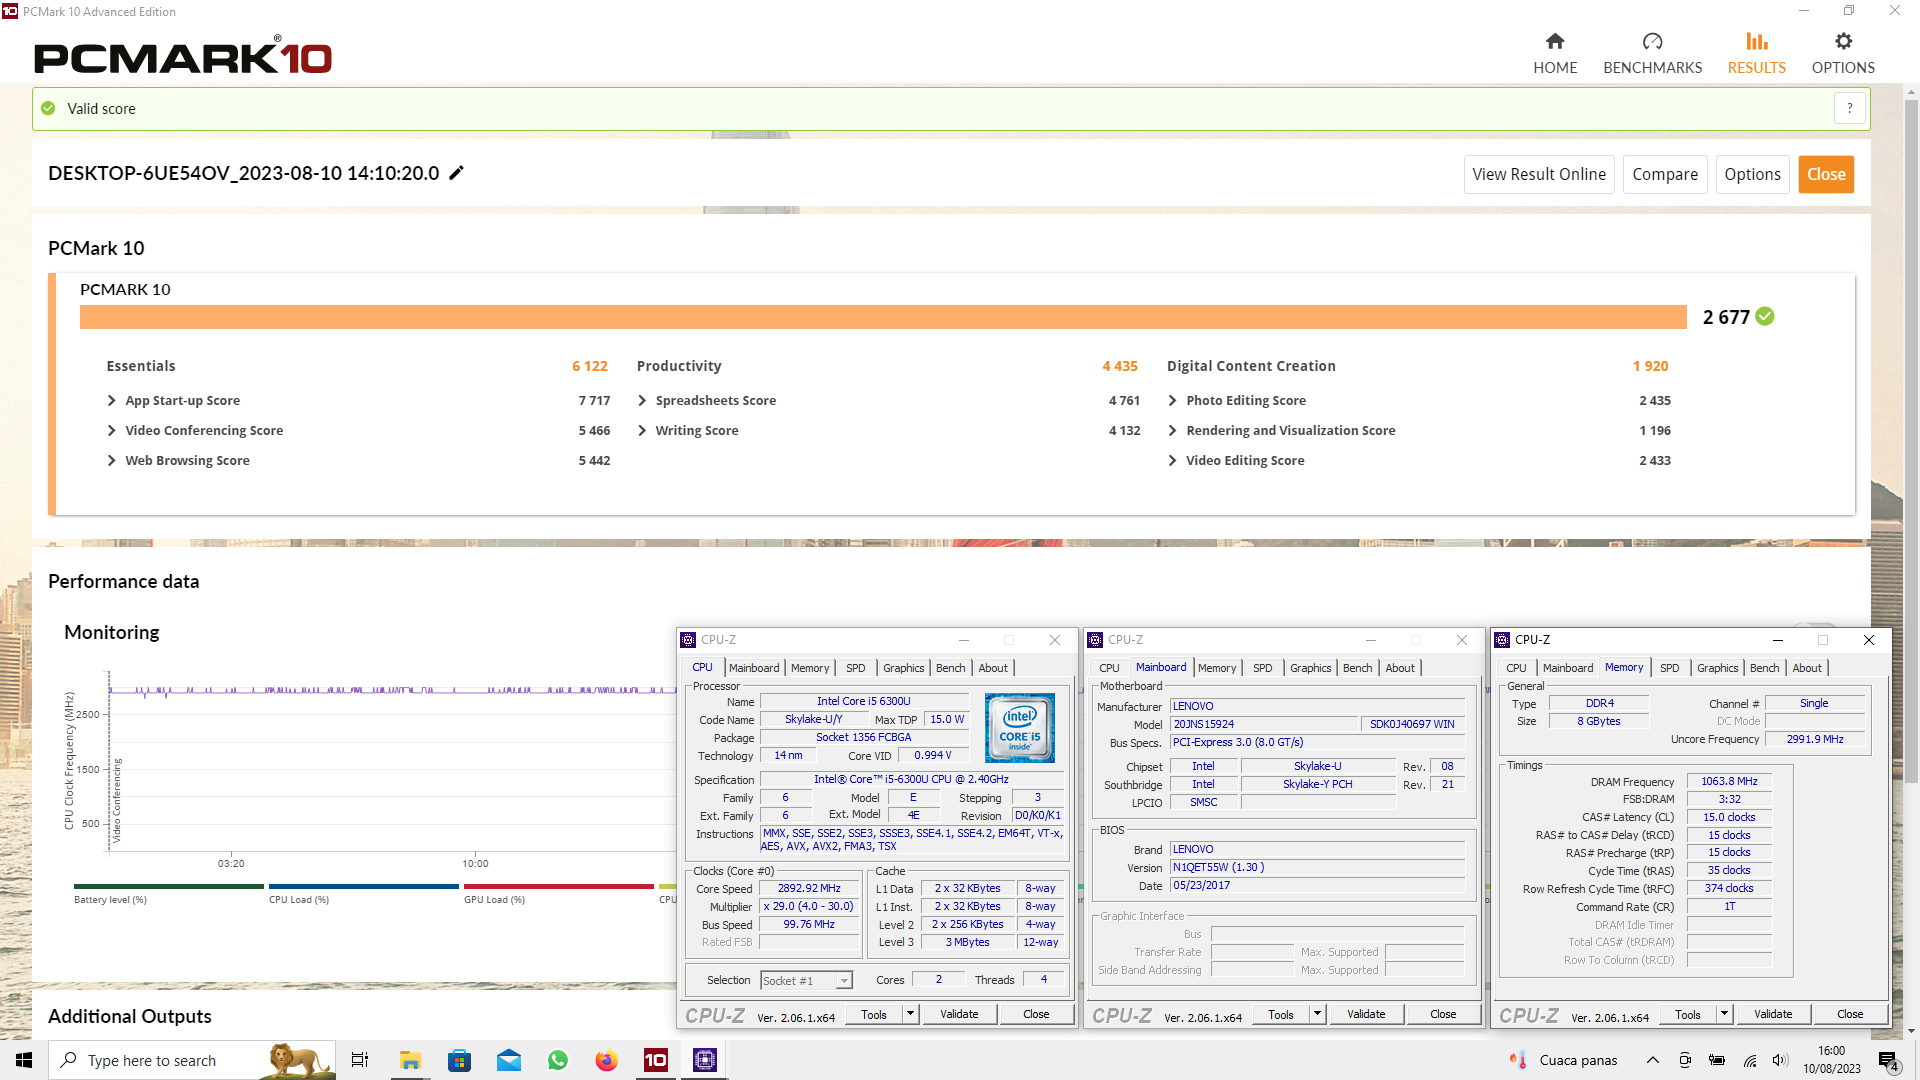Open the OPTIONS gear icon
The image size is (1920, 1080).
1843,41
